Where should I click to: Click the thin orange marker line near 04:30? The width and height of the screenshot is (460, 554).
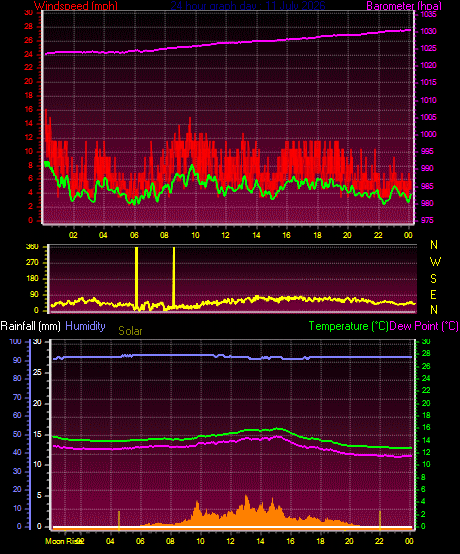[x=119, y=520]
